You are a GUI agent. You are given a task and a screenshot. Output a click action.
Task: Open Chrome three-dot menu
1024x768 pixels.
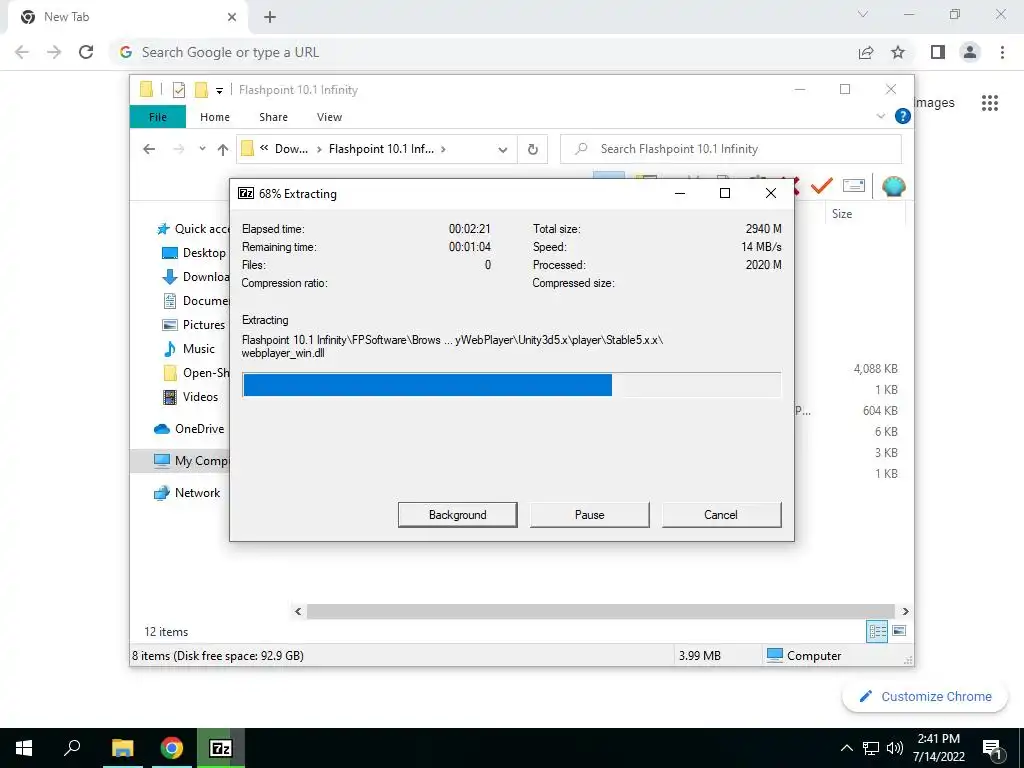[1002, 52]
